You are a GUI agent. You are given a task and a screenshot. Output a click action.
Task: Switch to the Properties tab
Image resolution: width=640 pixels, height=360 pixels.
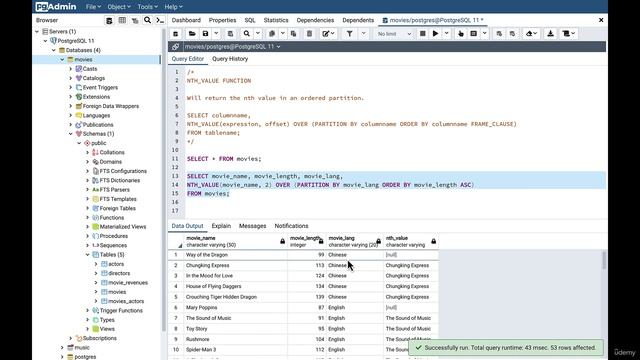click(x=222, y=20)
